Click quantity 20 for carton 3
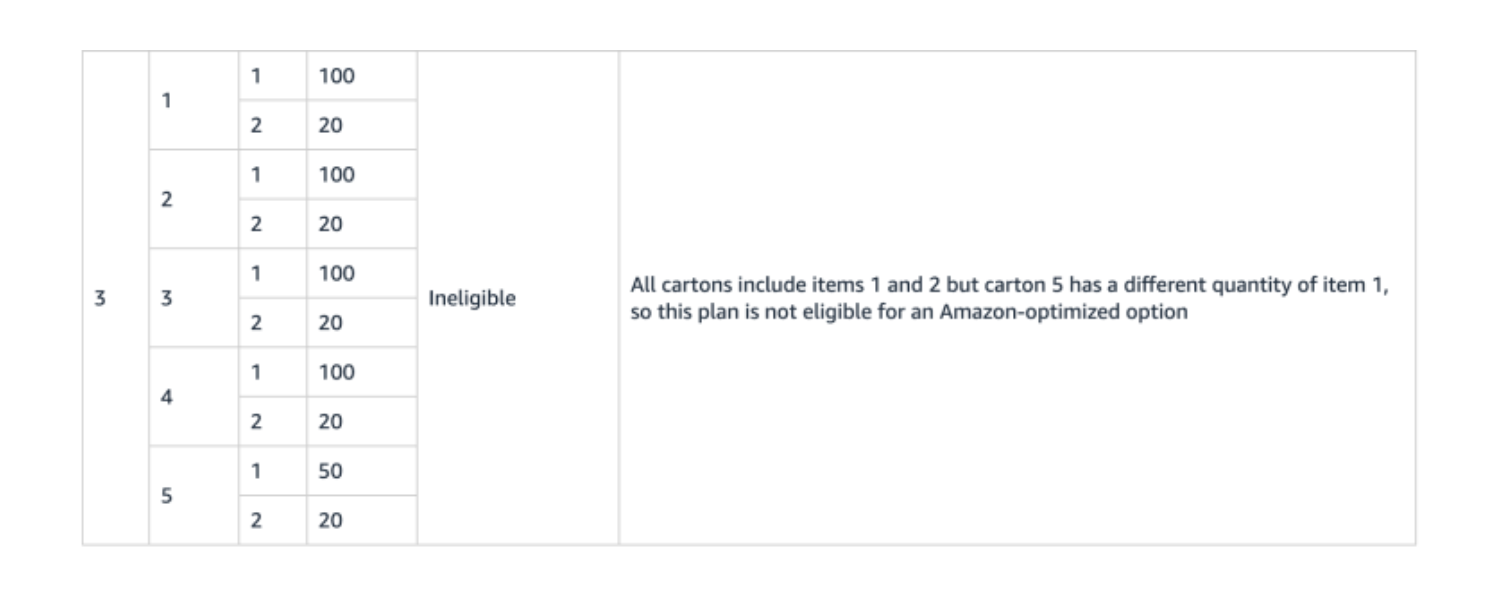This screenshot has width=1500, height=600. point(331,323)
